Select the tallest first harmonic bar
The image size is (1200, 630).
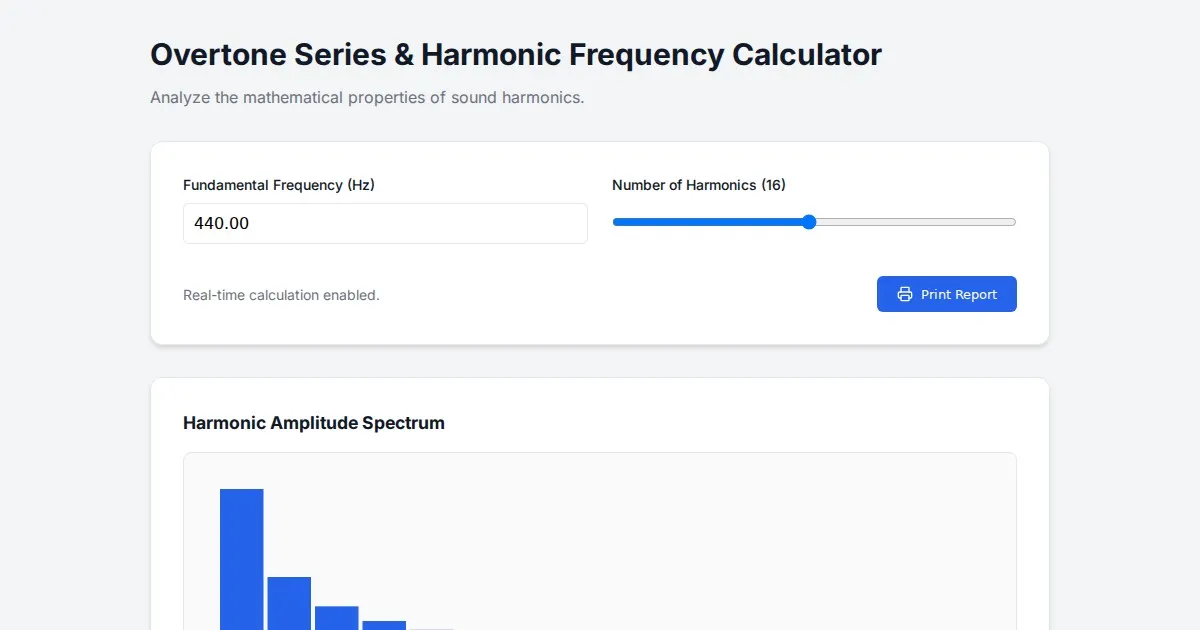click(241, 558)
